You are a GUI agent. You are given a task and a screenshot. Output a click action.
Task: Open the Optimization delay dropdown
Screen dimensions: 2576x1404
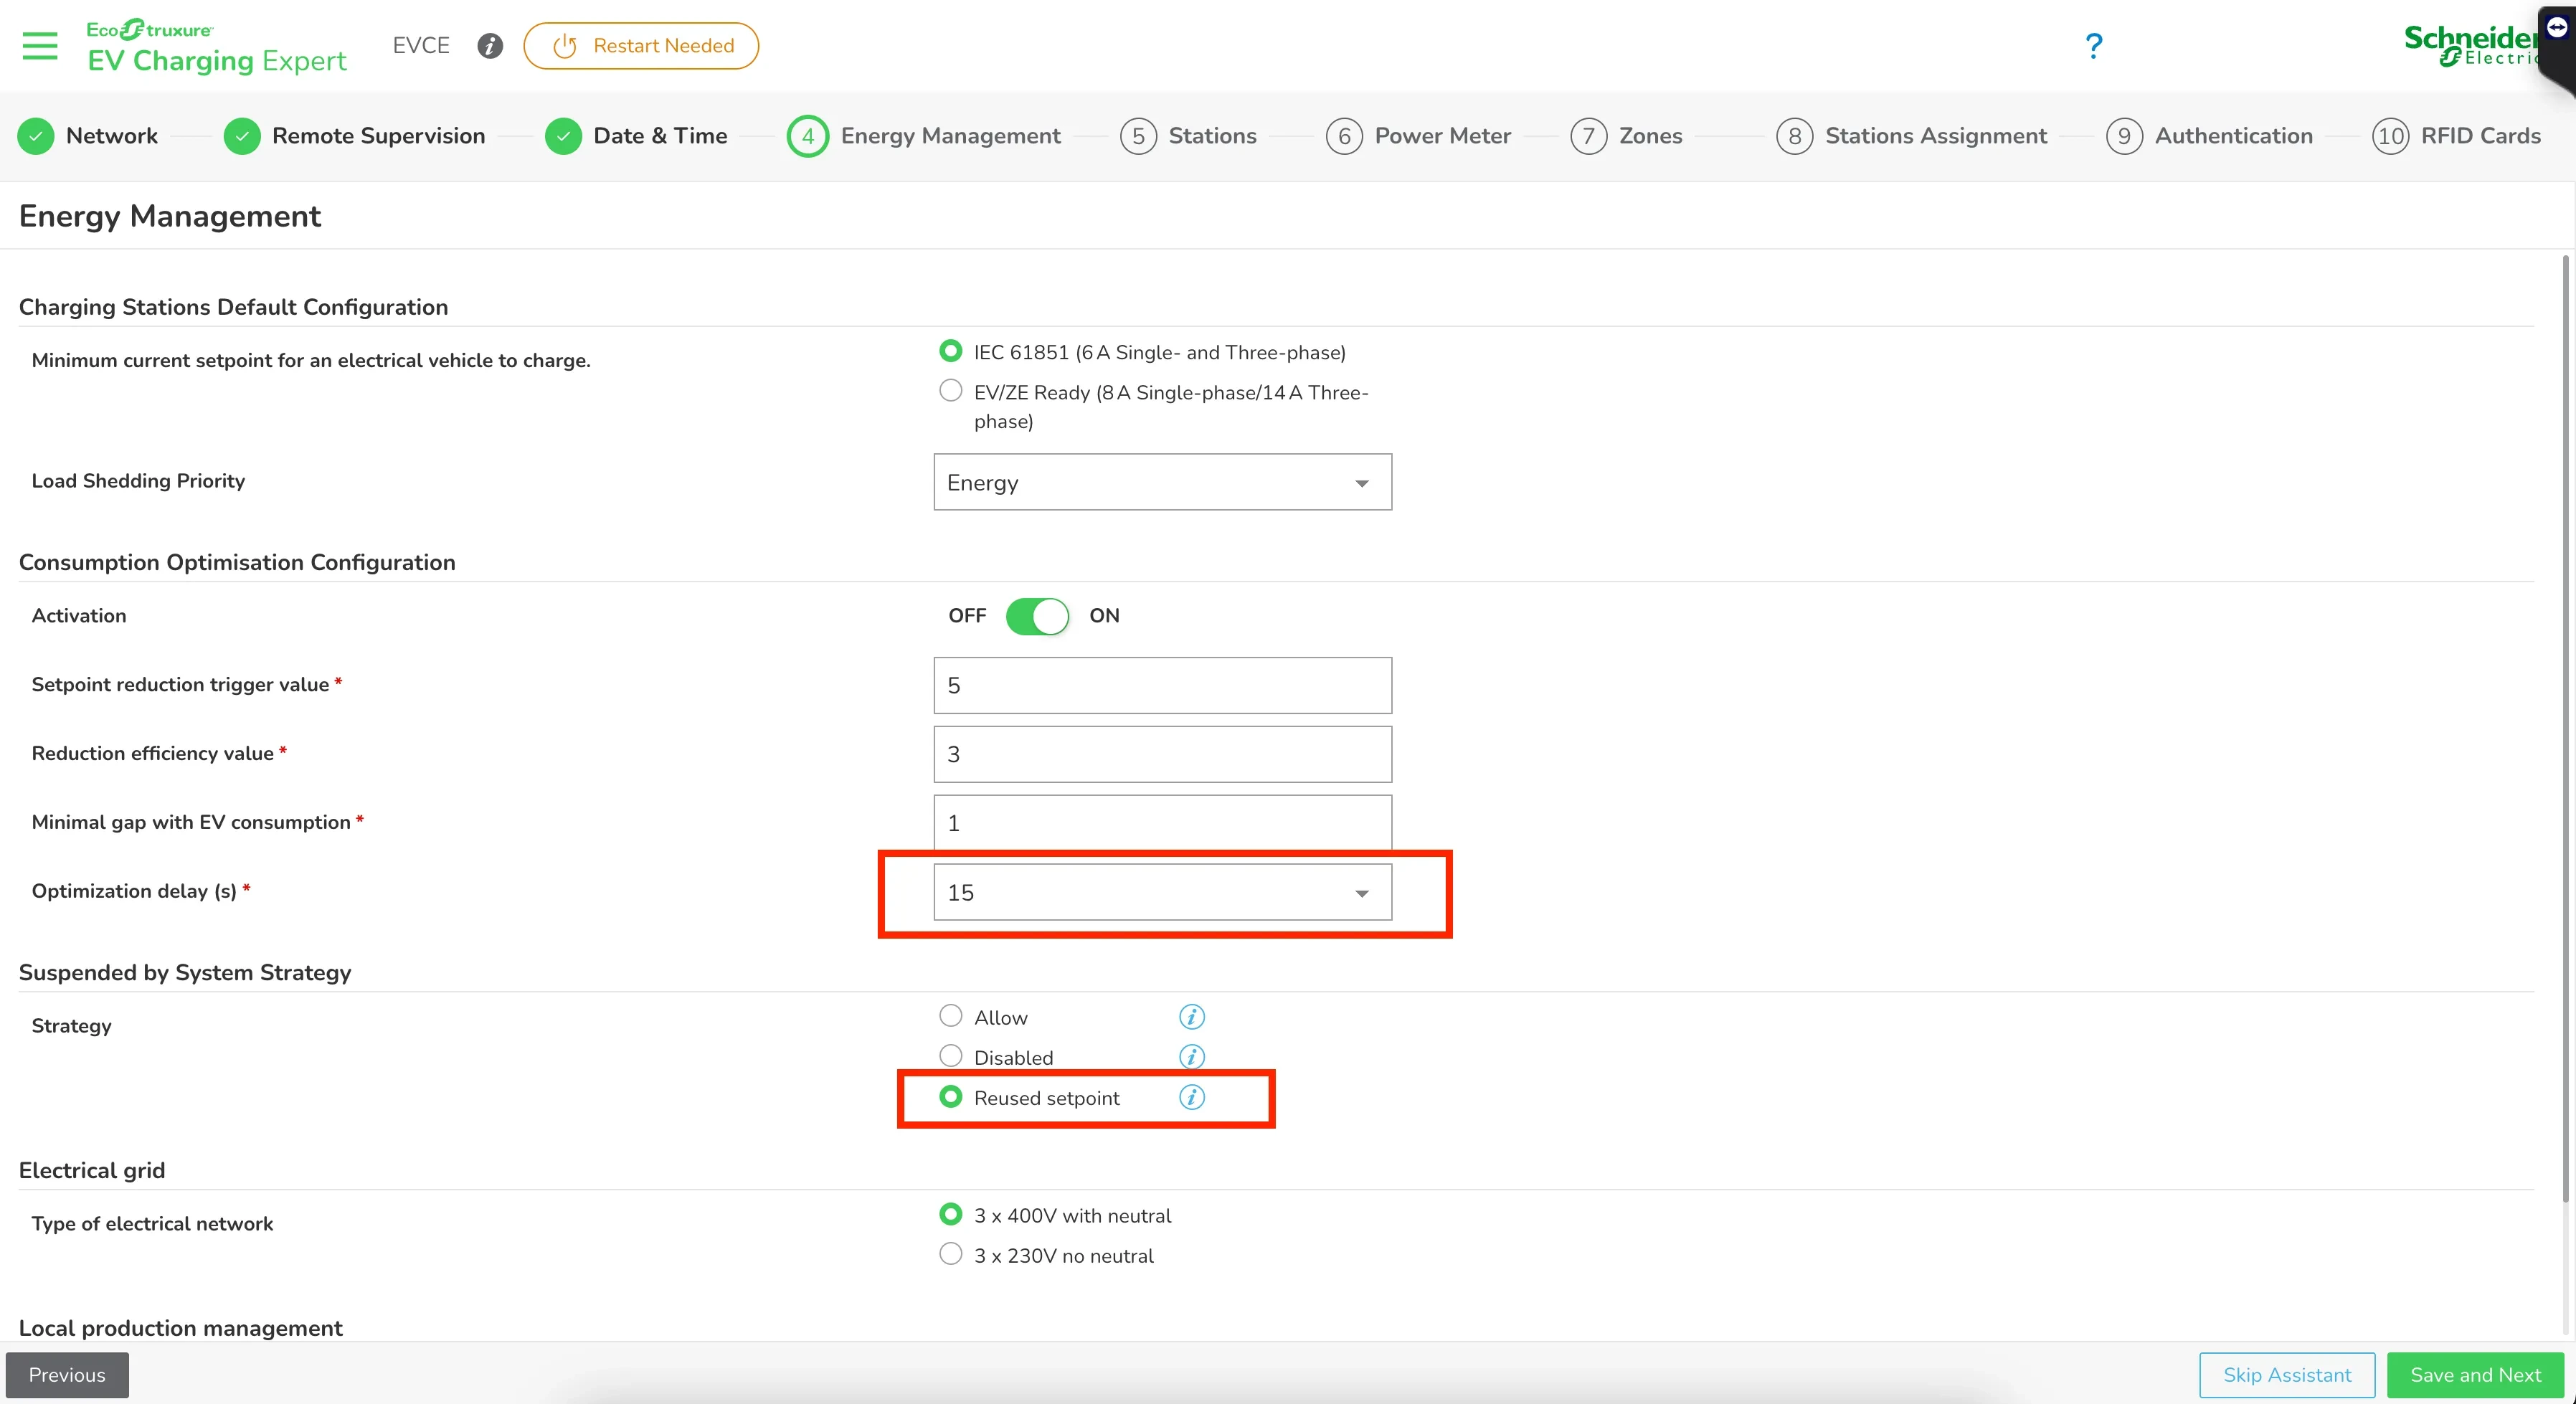(x=1163, y=893)
